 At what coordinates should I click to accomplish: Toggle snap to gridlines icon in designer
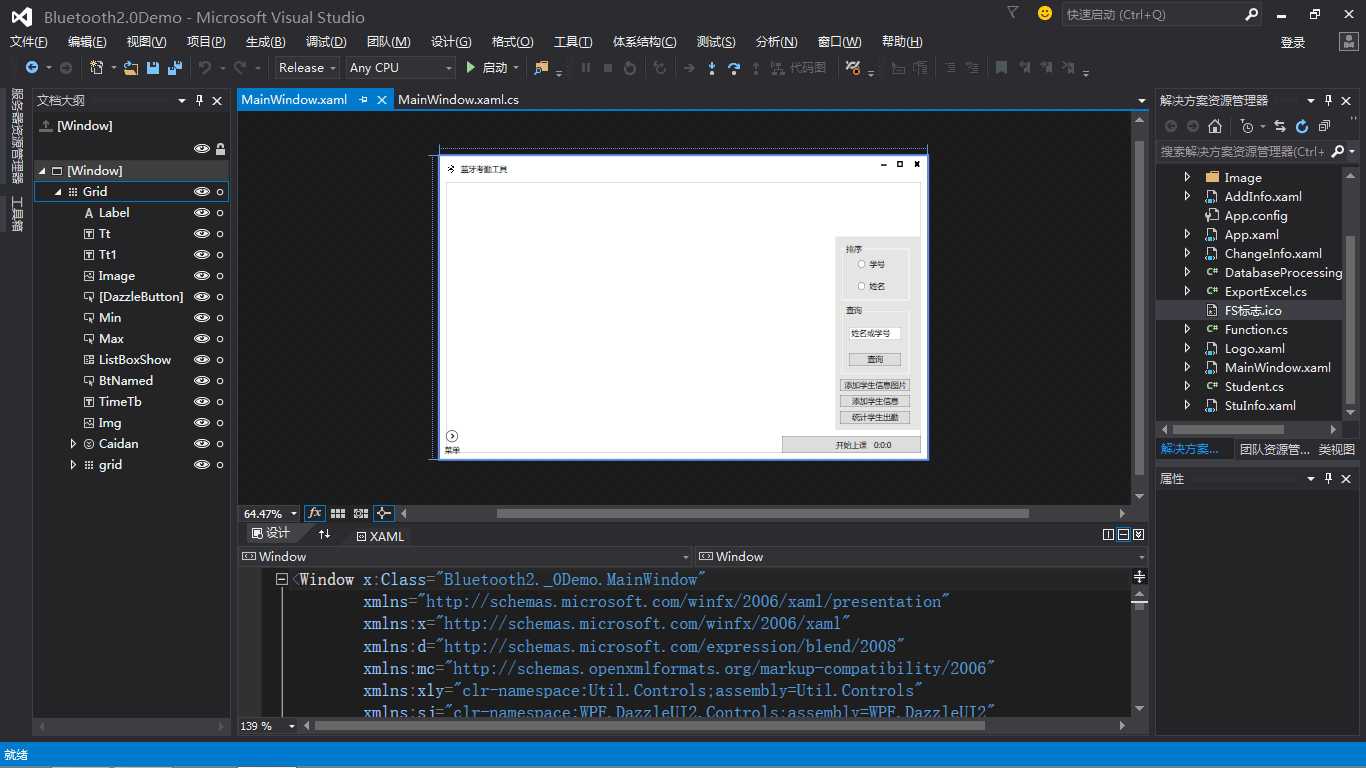[361, 513]
